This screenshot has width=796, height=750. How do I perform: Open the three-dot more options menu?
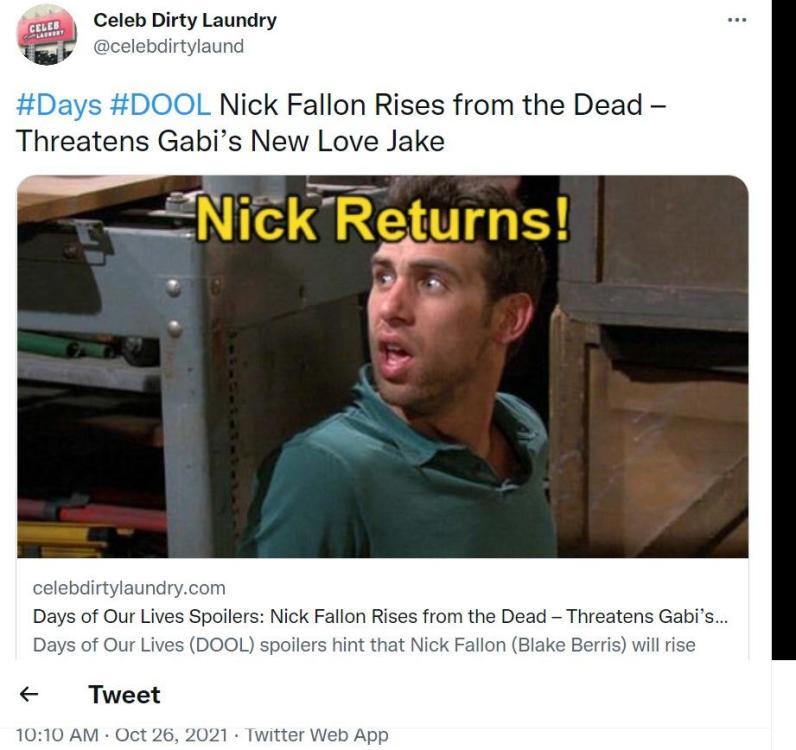tap(737, 20)
